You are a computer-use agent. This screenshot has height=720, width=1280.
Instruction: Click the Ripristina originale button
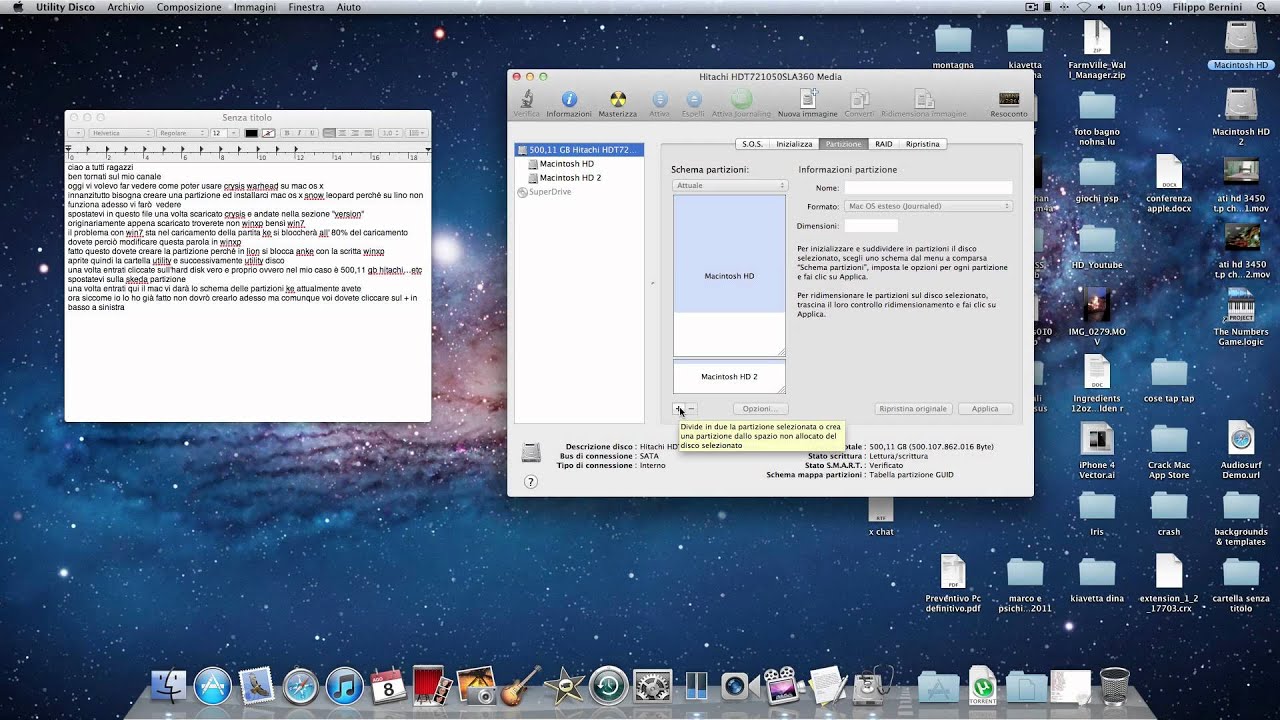point(912,409)
